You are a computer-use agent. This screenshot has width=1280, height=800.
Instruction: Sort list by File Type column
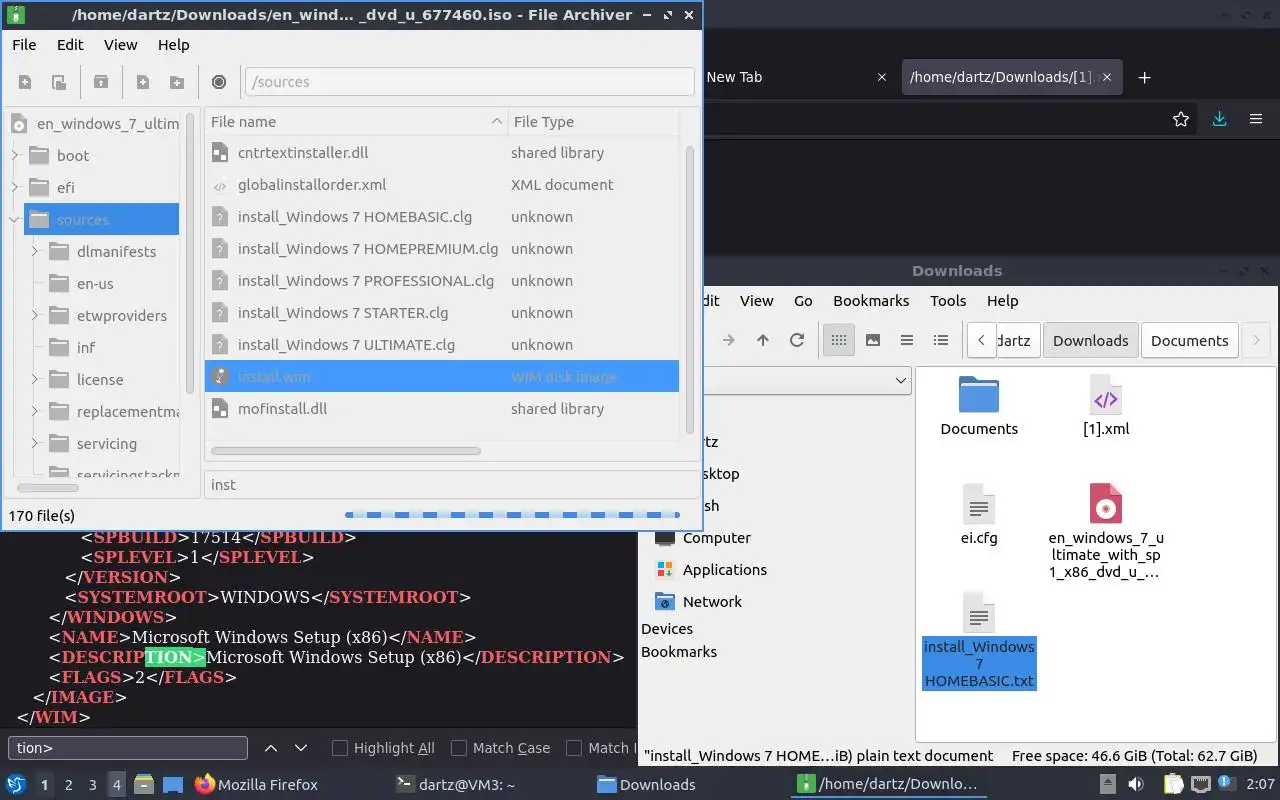593,121
